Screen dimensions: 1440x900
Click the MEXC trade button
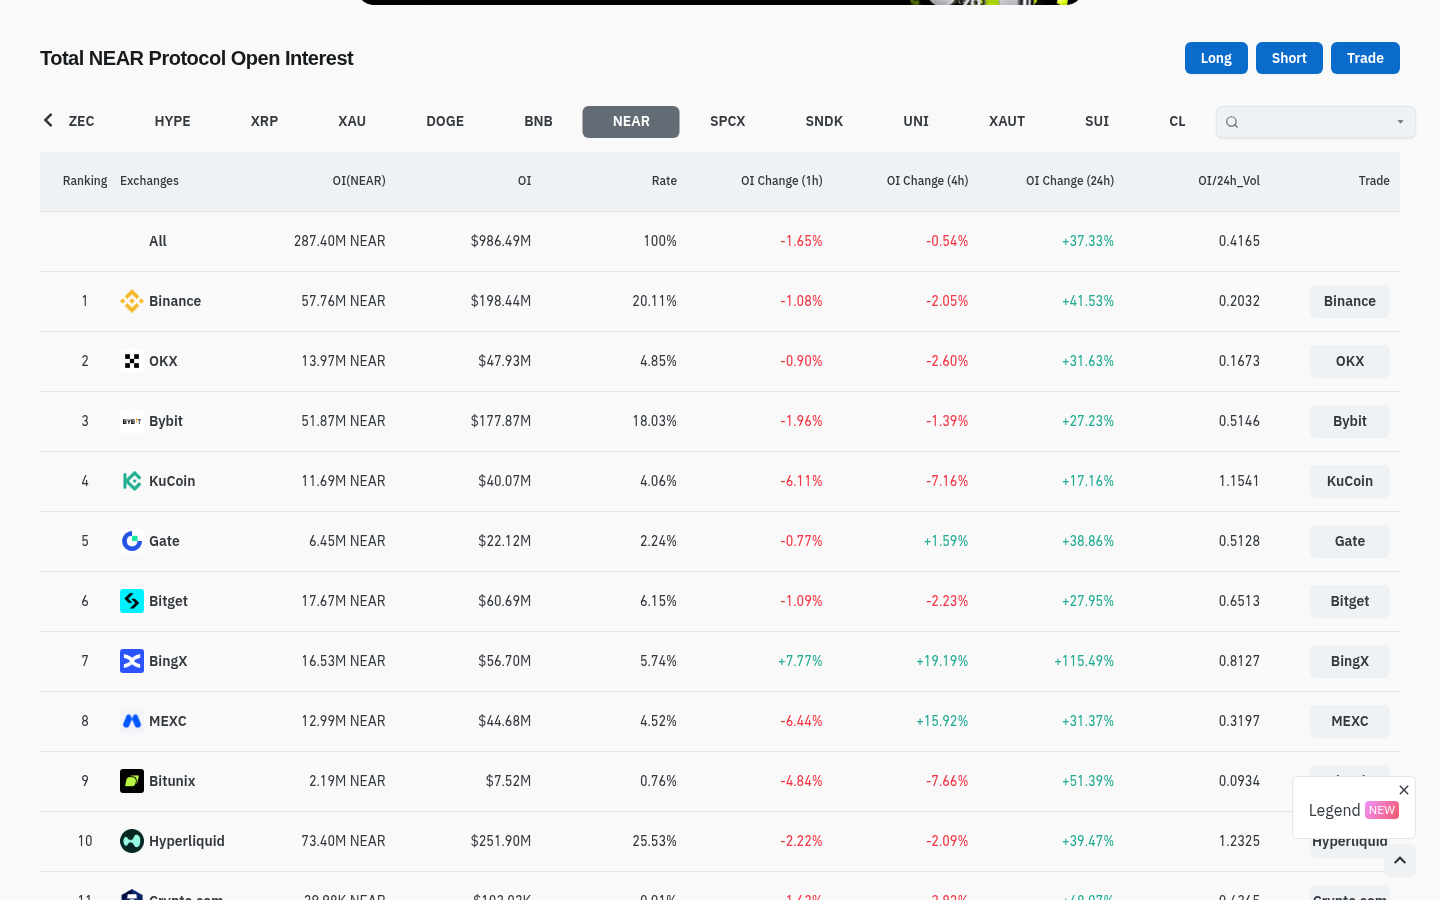tap(1350, 721)
